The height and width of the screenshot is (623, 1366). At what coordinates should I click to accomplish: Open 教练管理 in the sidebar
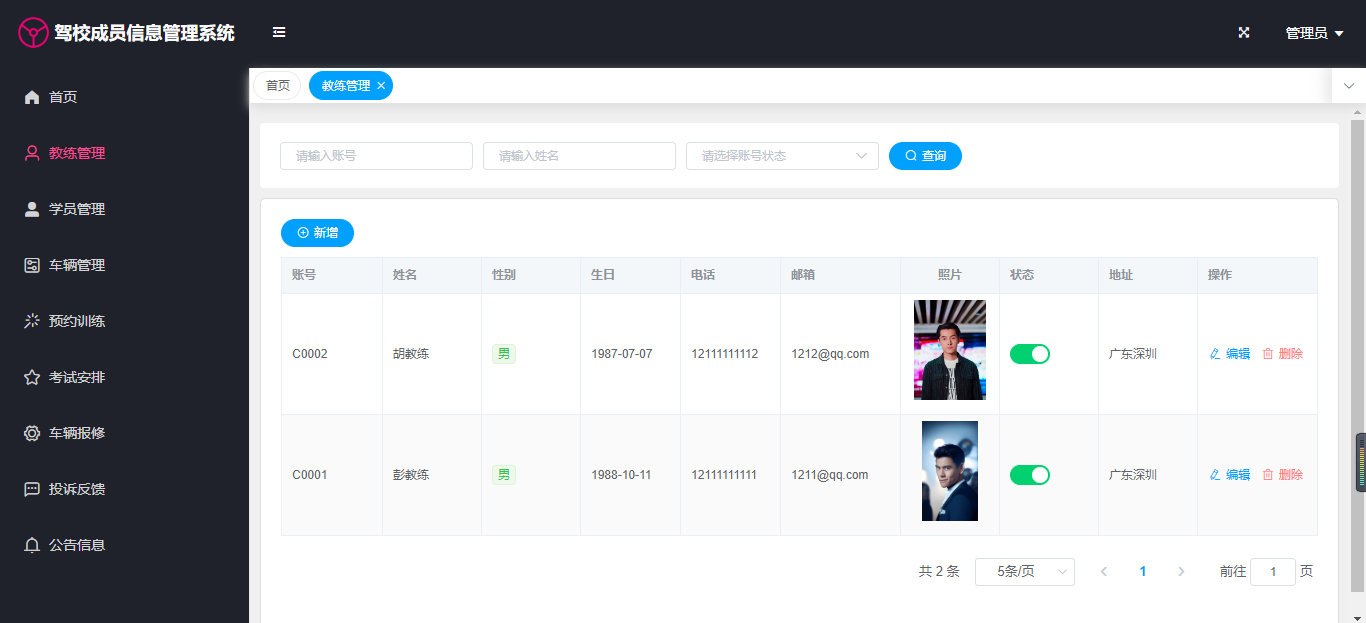(x=124, y=153)
